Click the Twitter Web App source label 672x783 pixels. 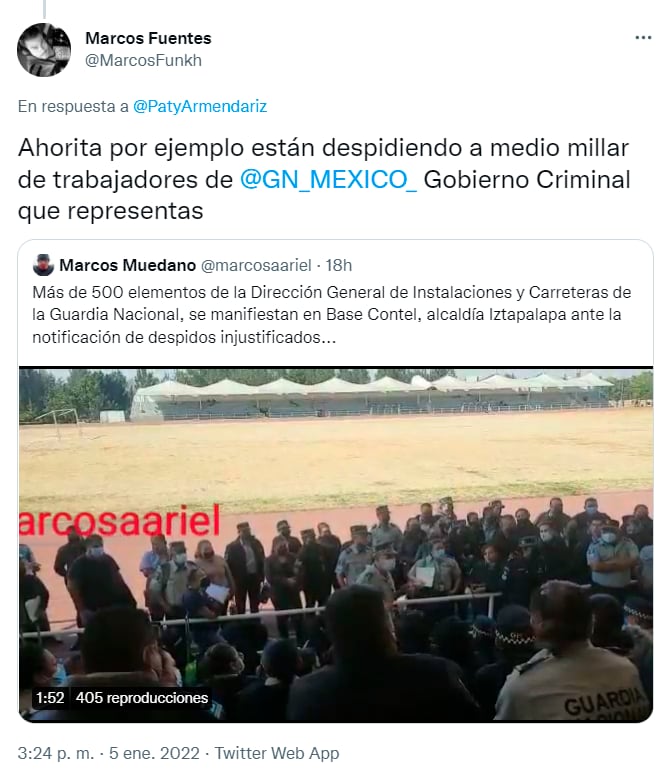click(277, 754)
